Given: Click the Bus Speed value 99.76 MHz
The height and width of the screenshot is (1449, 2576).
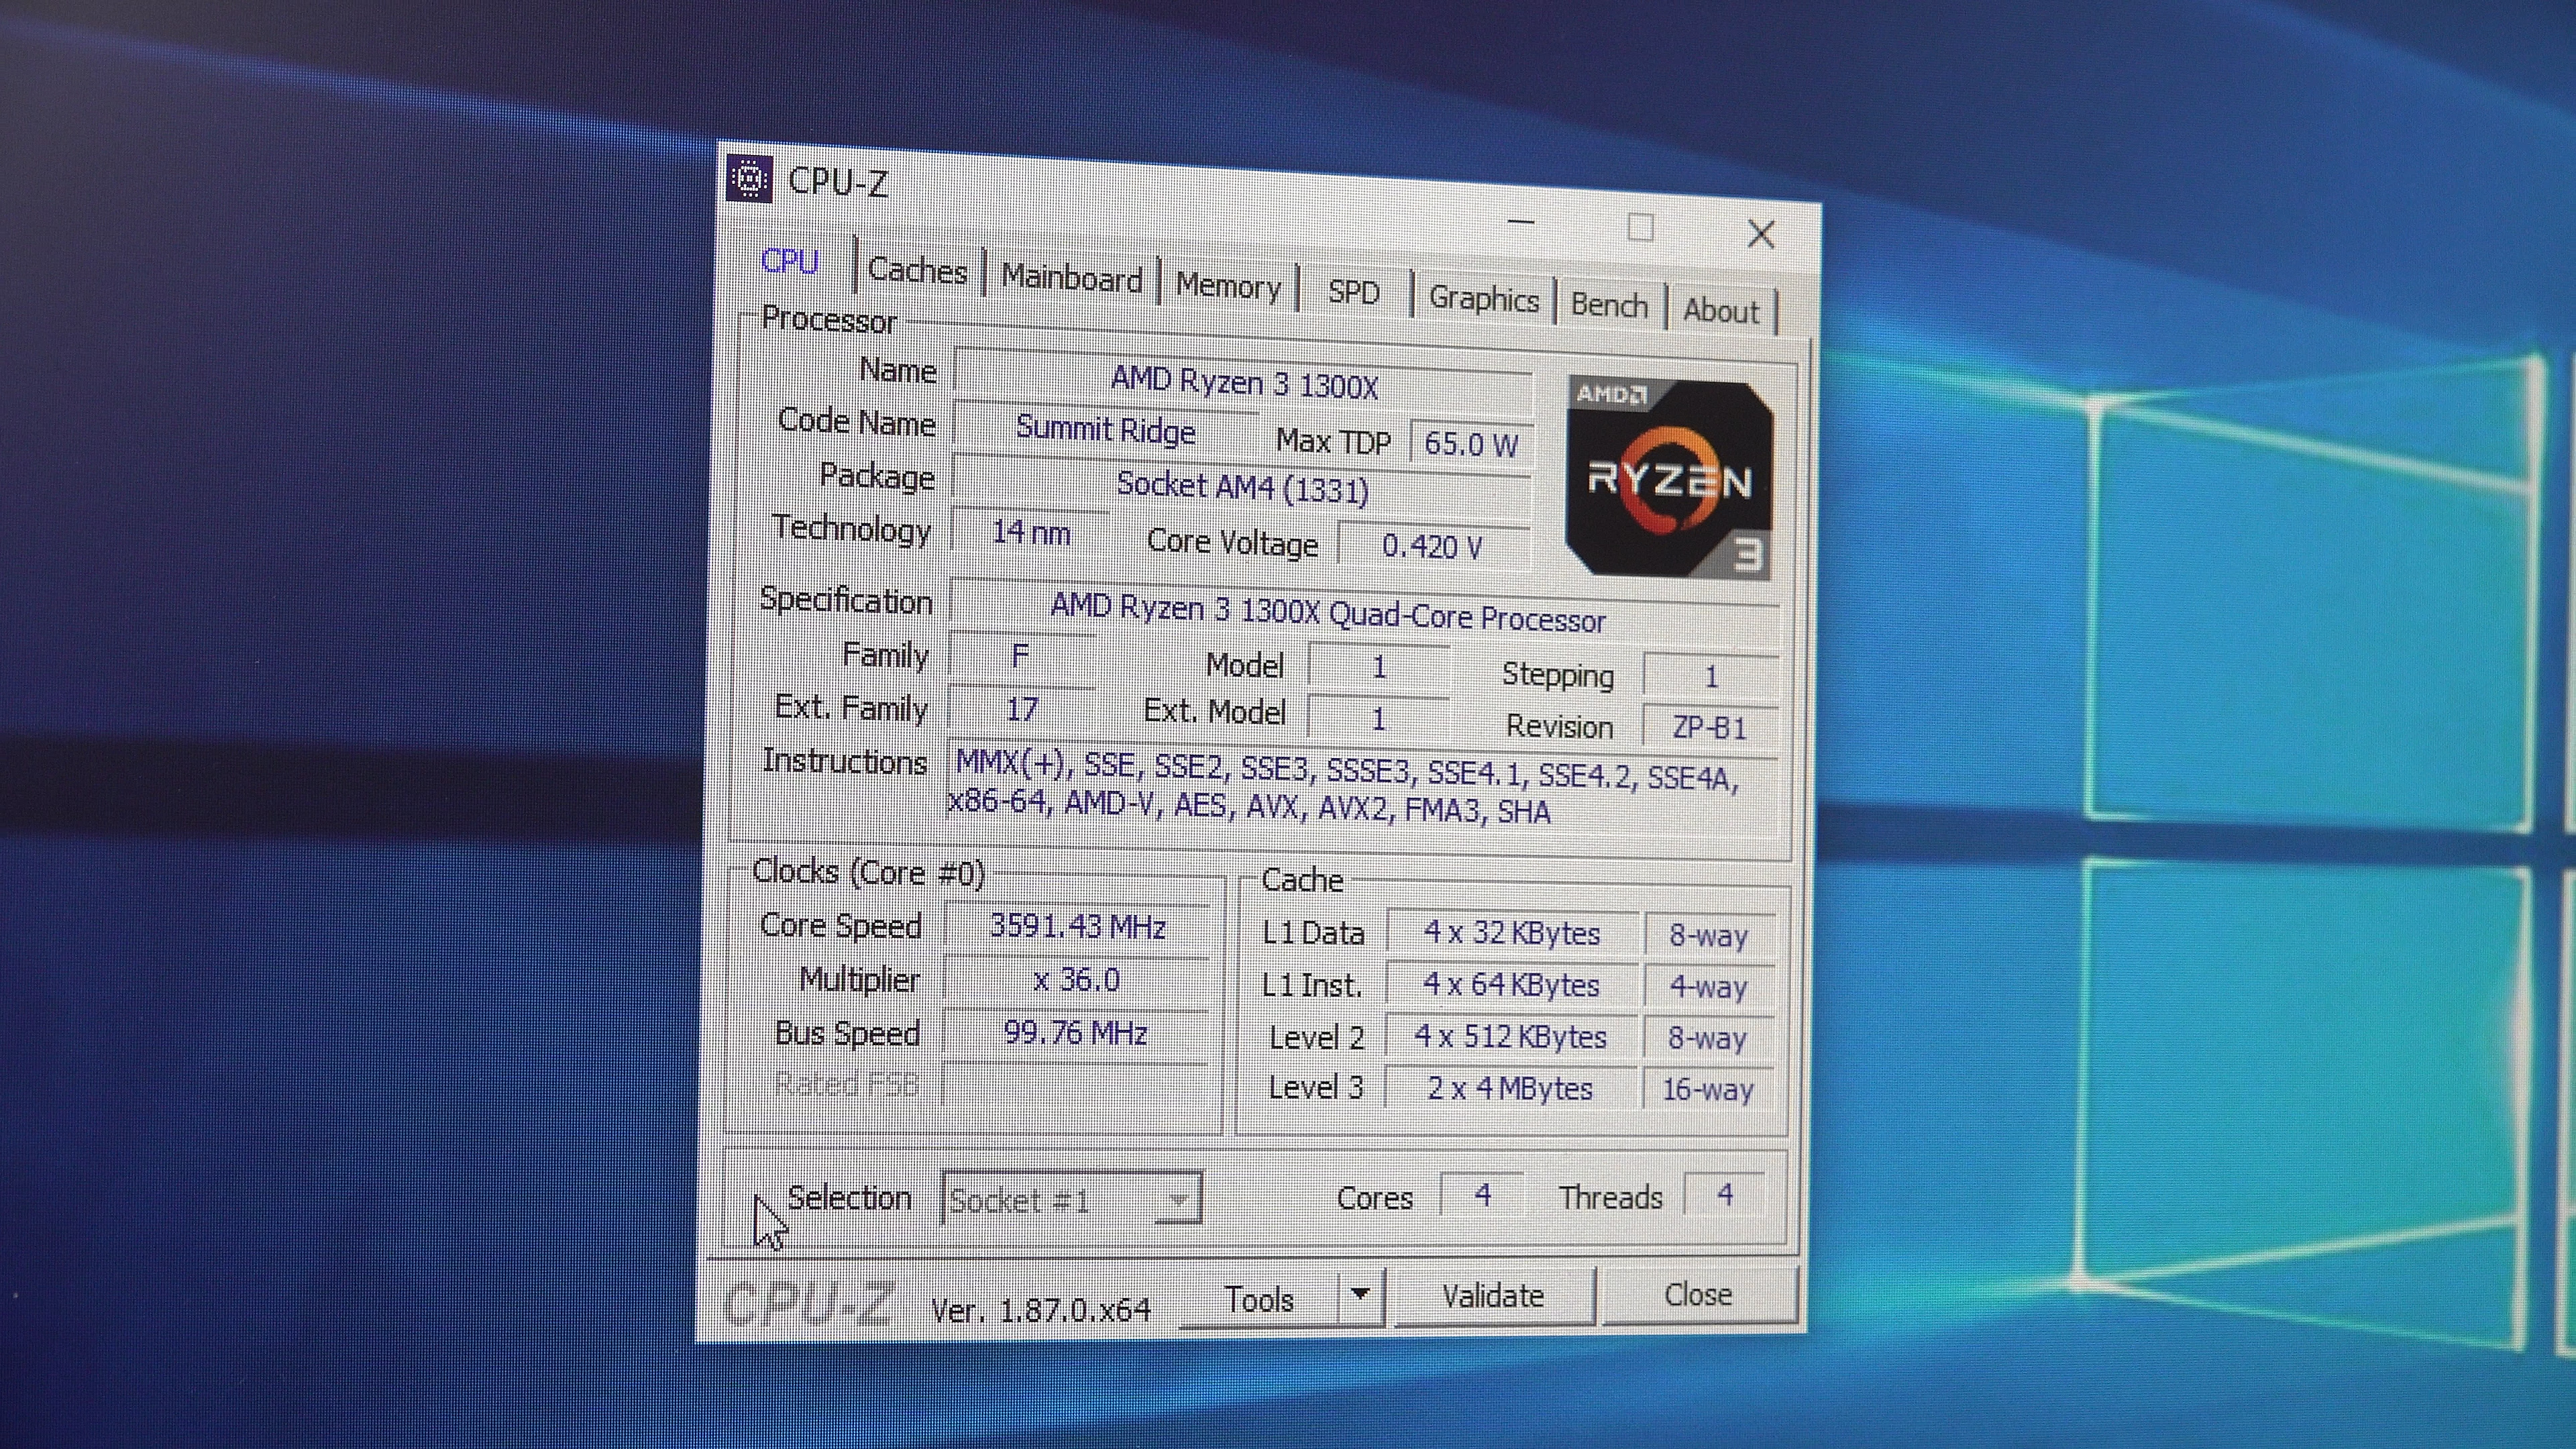Looking at the screenshot, I should pos(1075,1033).
